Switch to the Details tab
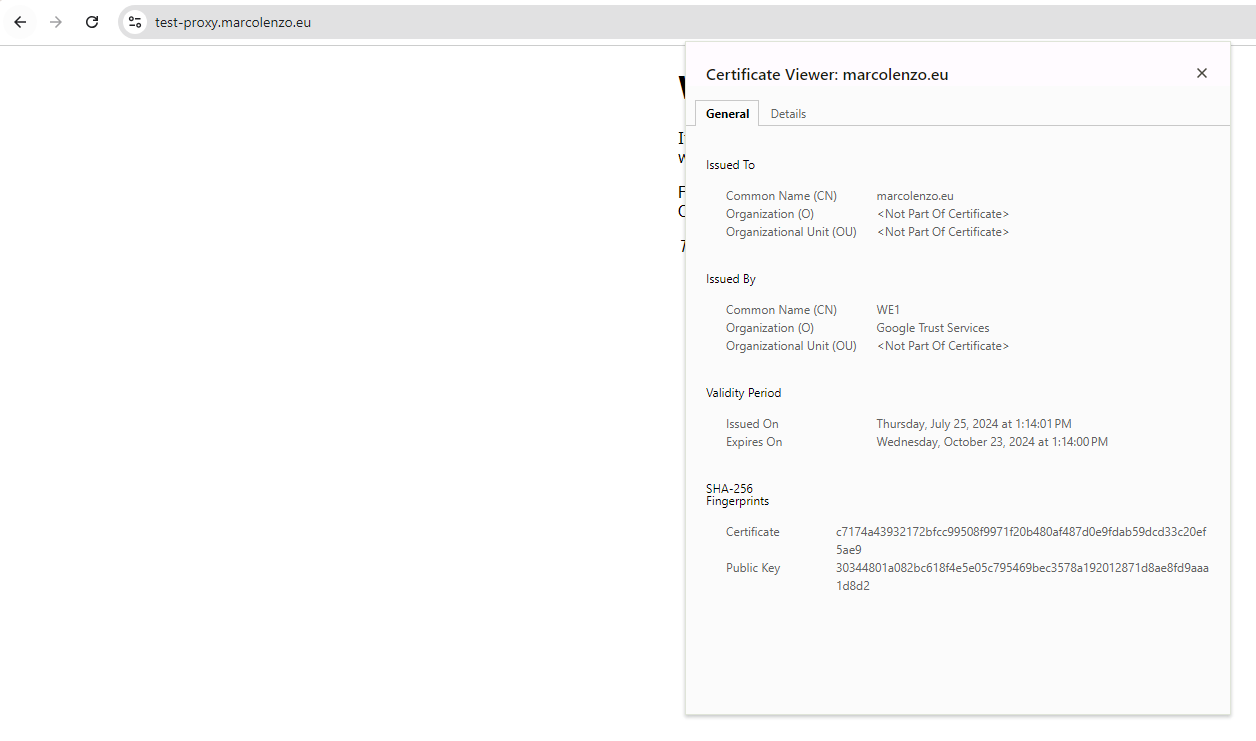Viewport: 1256px width, 741px height. click(x=788, y=113)
